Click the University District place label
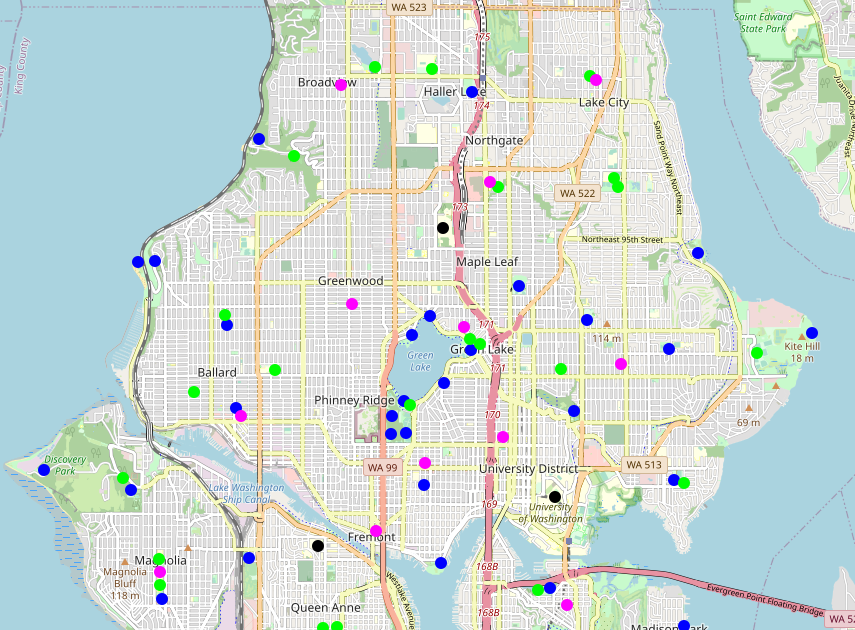855x630 pixels. tap(528, 468)
